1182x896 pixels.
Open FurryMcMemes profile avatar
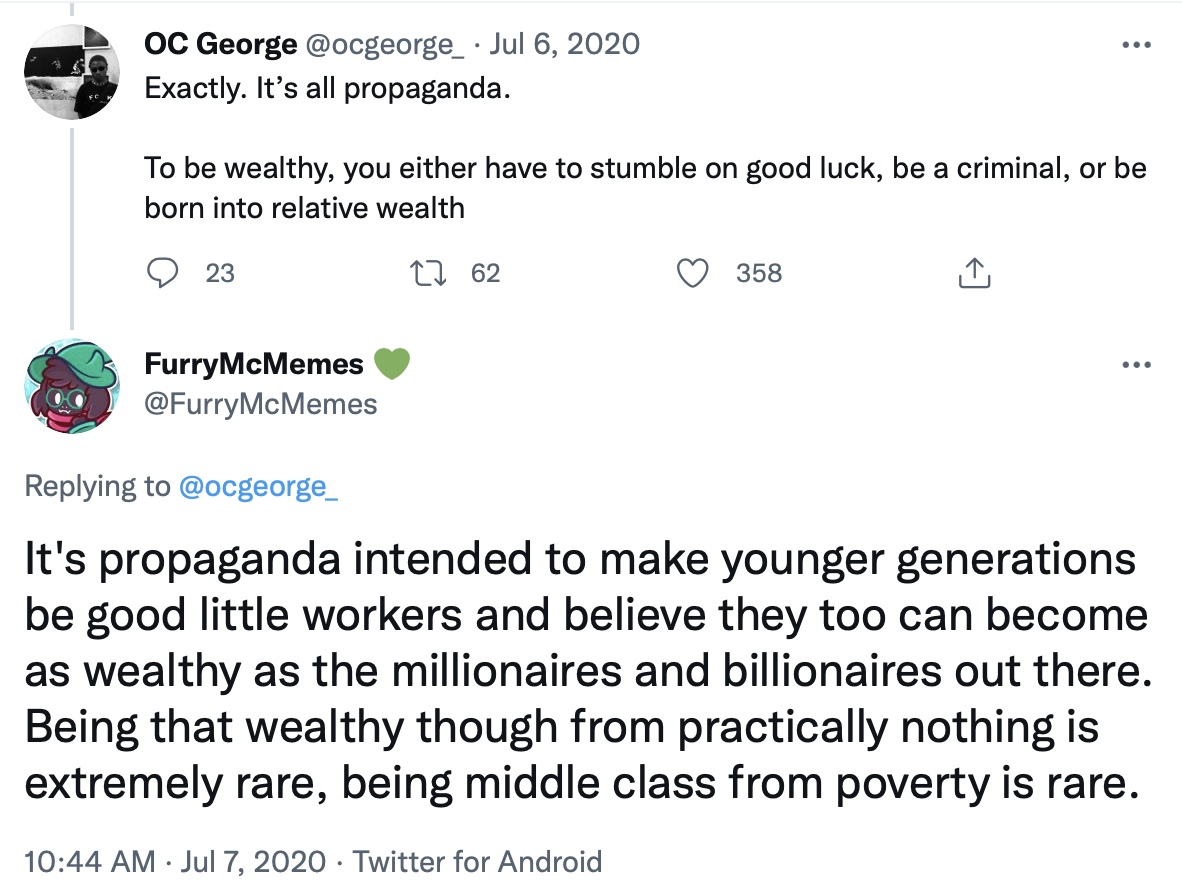pyautogui.click(x=72, y=386)
